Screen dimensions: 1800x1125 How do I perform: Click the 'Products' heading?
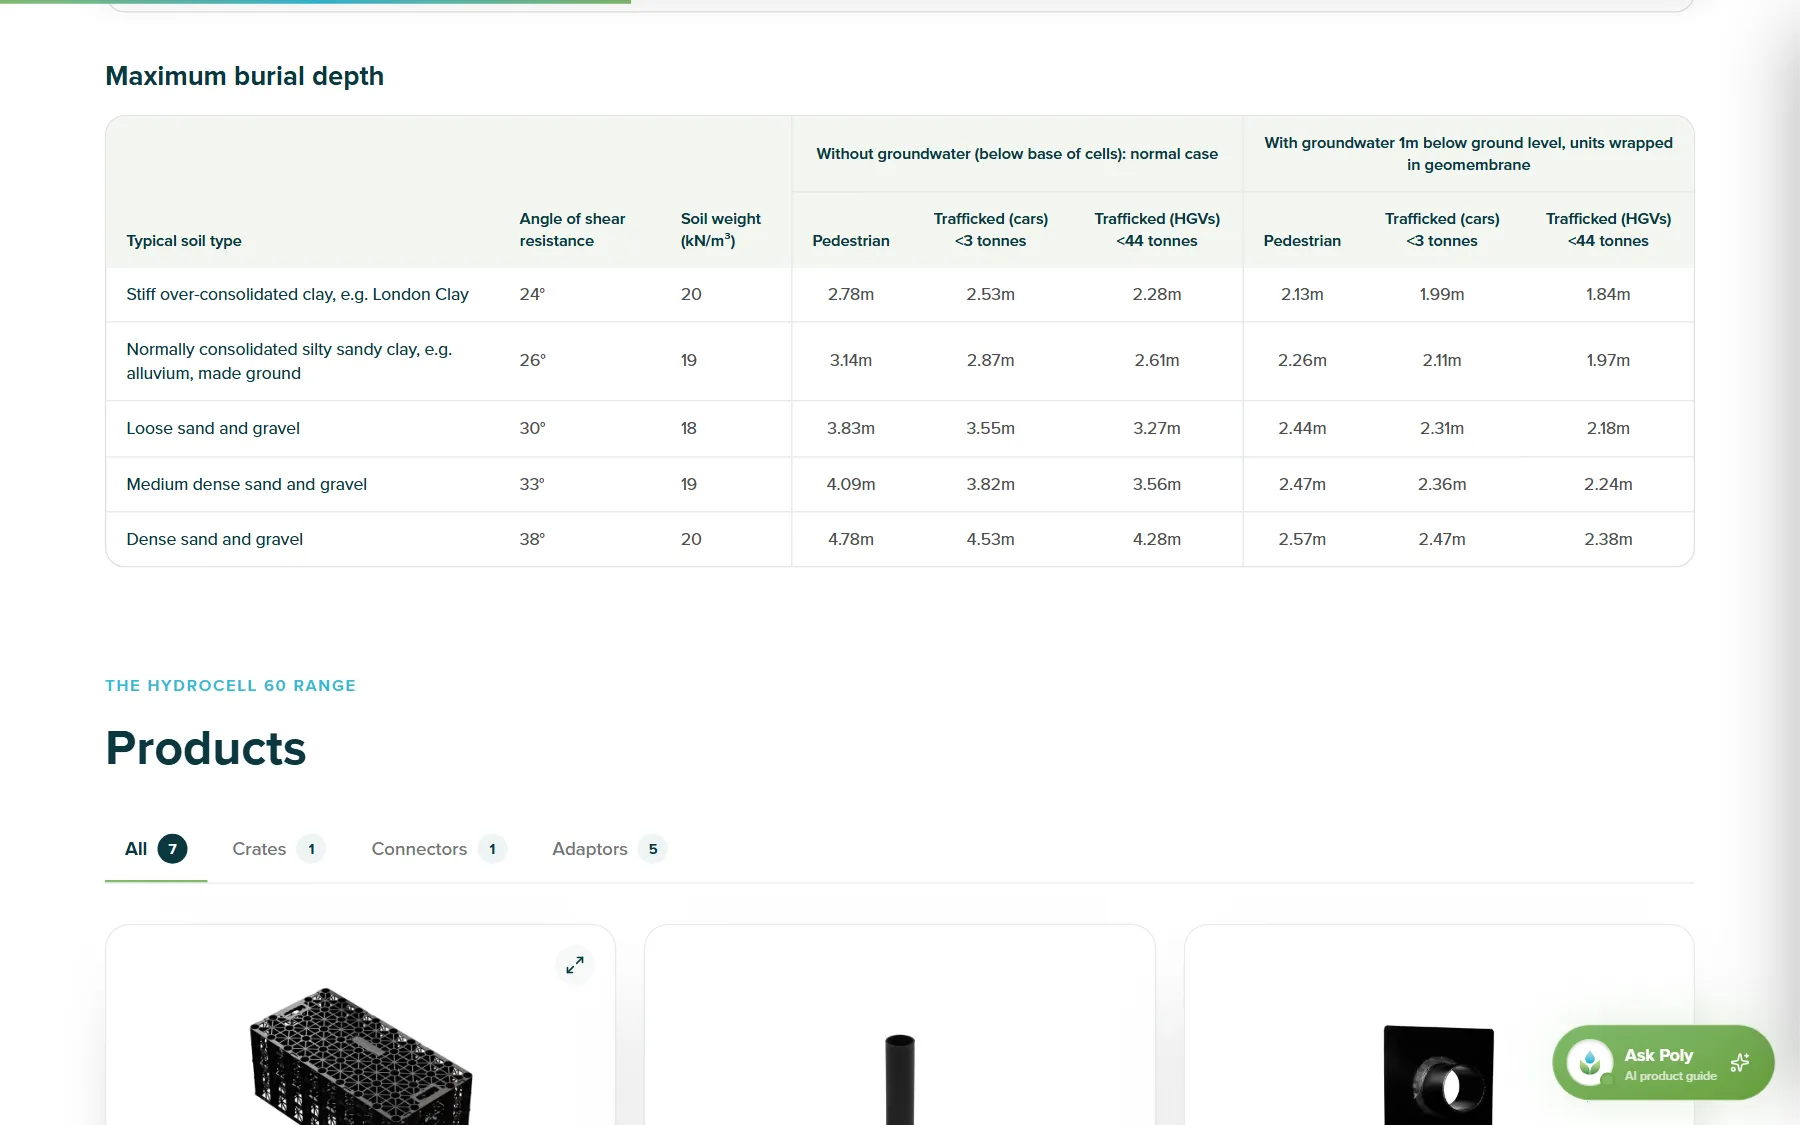206,748
